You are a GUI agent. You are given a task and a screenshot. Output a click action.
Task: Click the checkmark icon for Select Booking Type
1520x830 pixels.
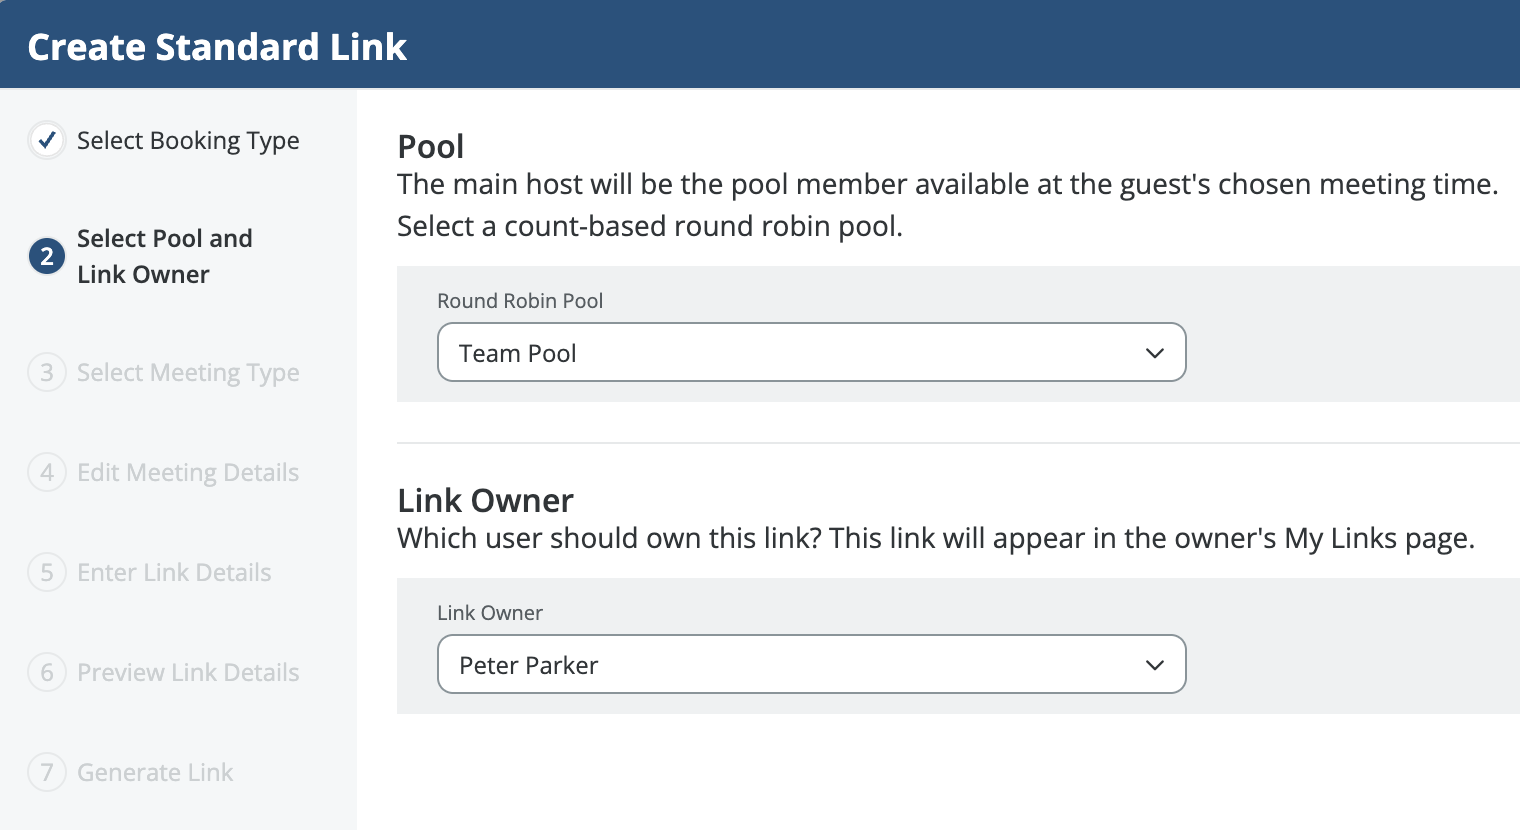click(46, 141)
